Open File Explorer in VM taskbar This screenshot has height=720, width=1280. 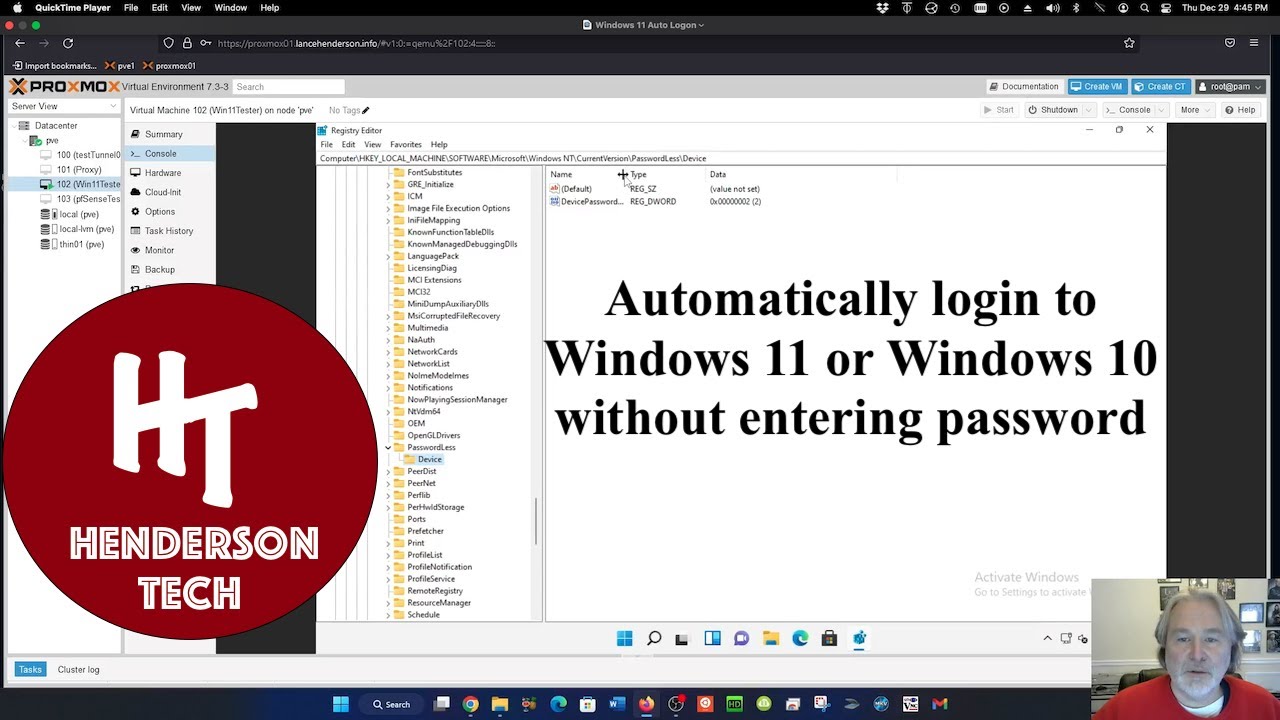pyautogui.click(x=771, y=638)
